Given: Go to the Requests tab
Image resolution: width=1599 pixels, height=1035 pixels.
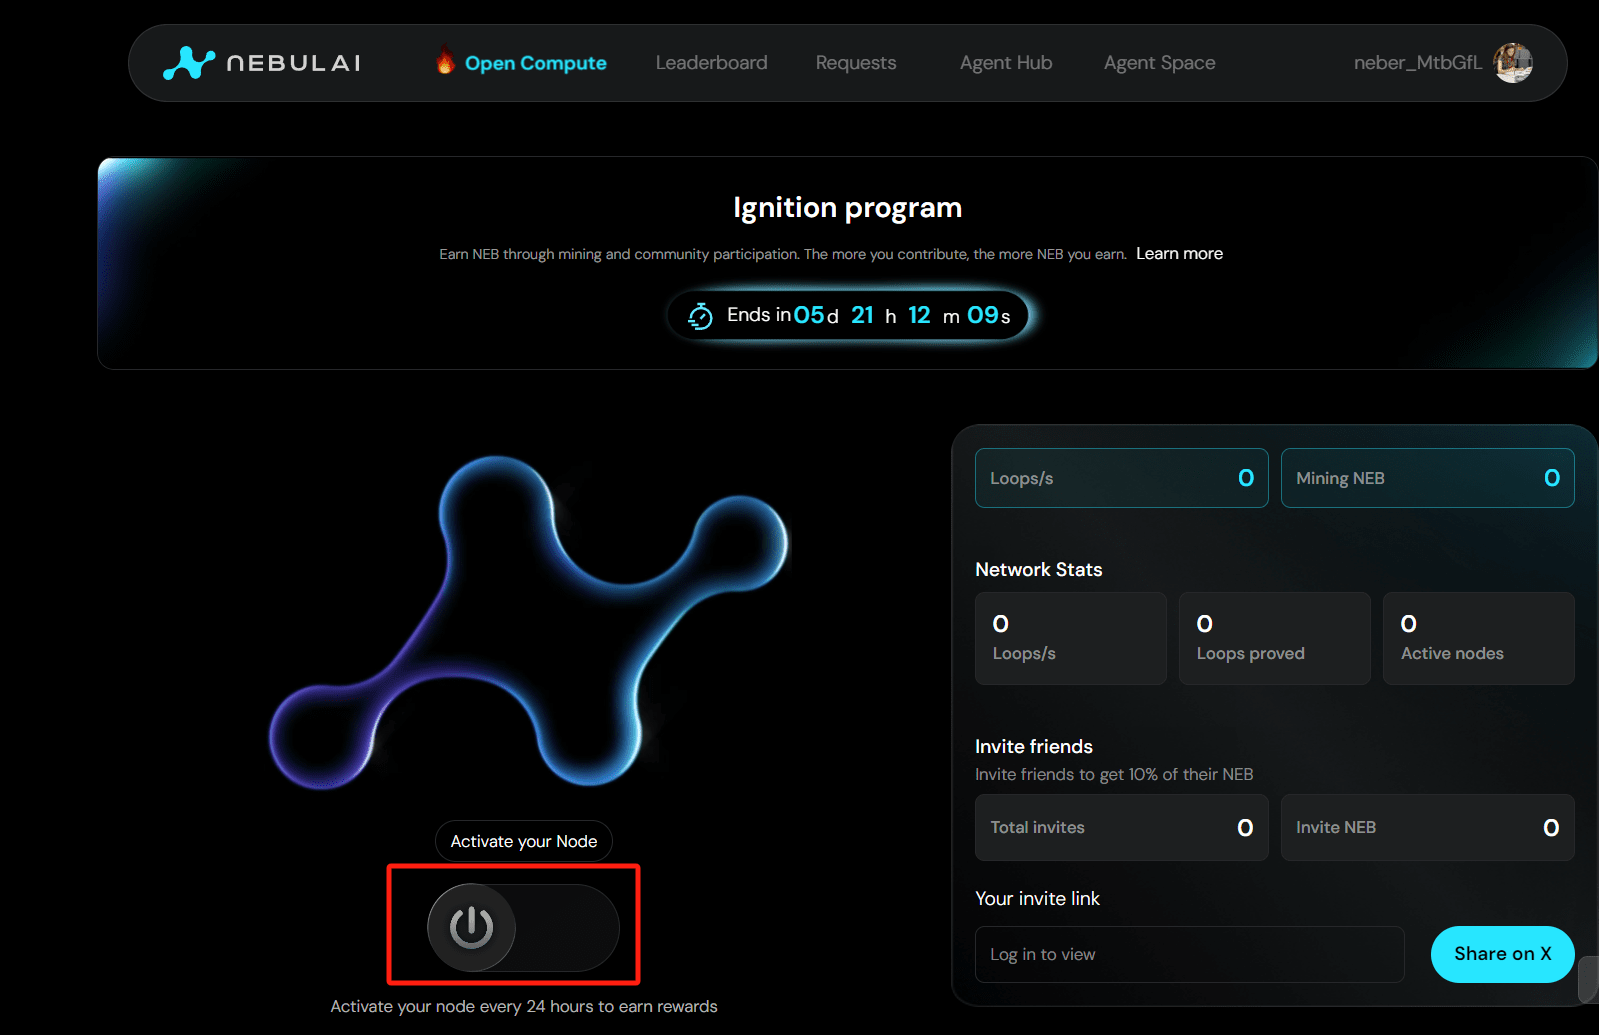Looking at the screenshot, I should pos(856,63).
